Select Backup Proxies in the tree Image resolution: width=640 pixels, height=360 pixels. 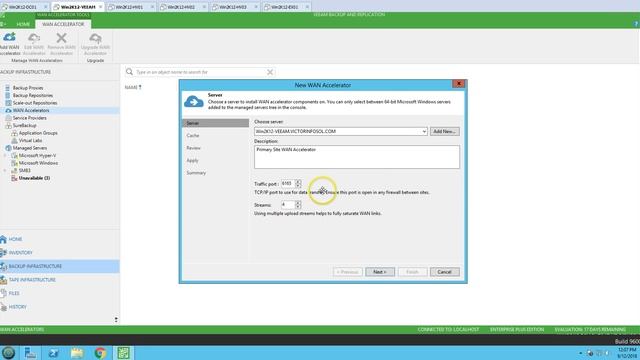click(x=28, y=88)
